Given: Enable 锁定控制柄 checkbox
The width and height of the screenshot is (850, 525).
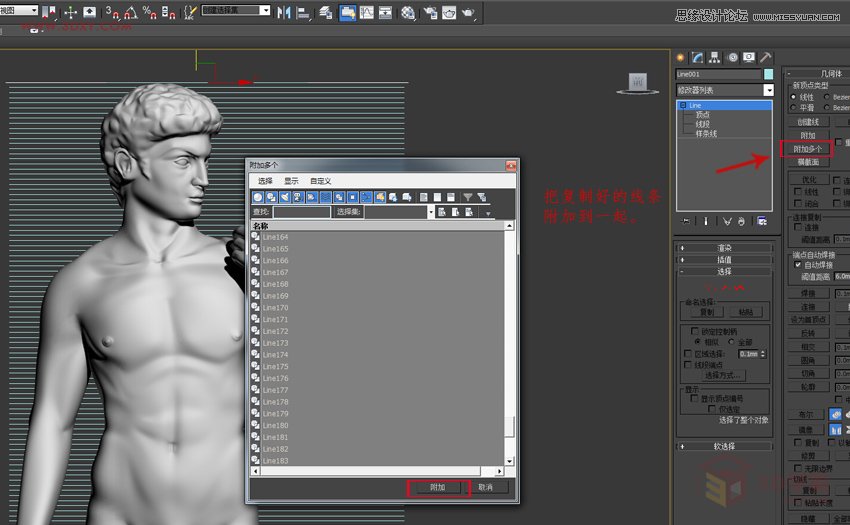Looking at the screenshot, I should (x=694, y=331).
